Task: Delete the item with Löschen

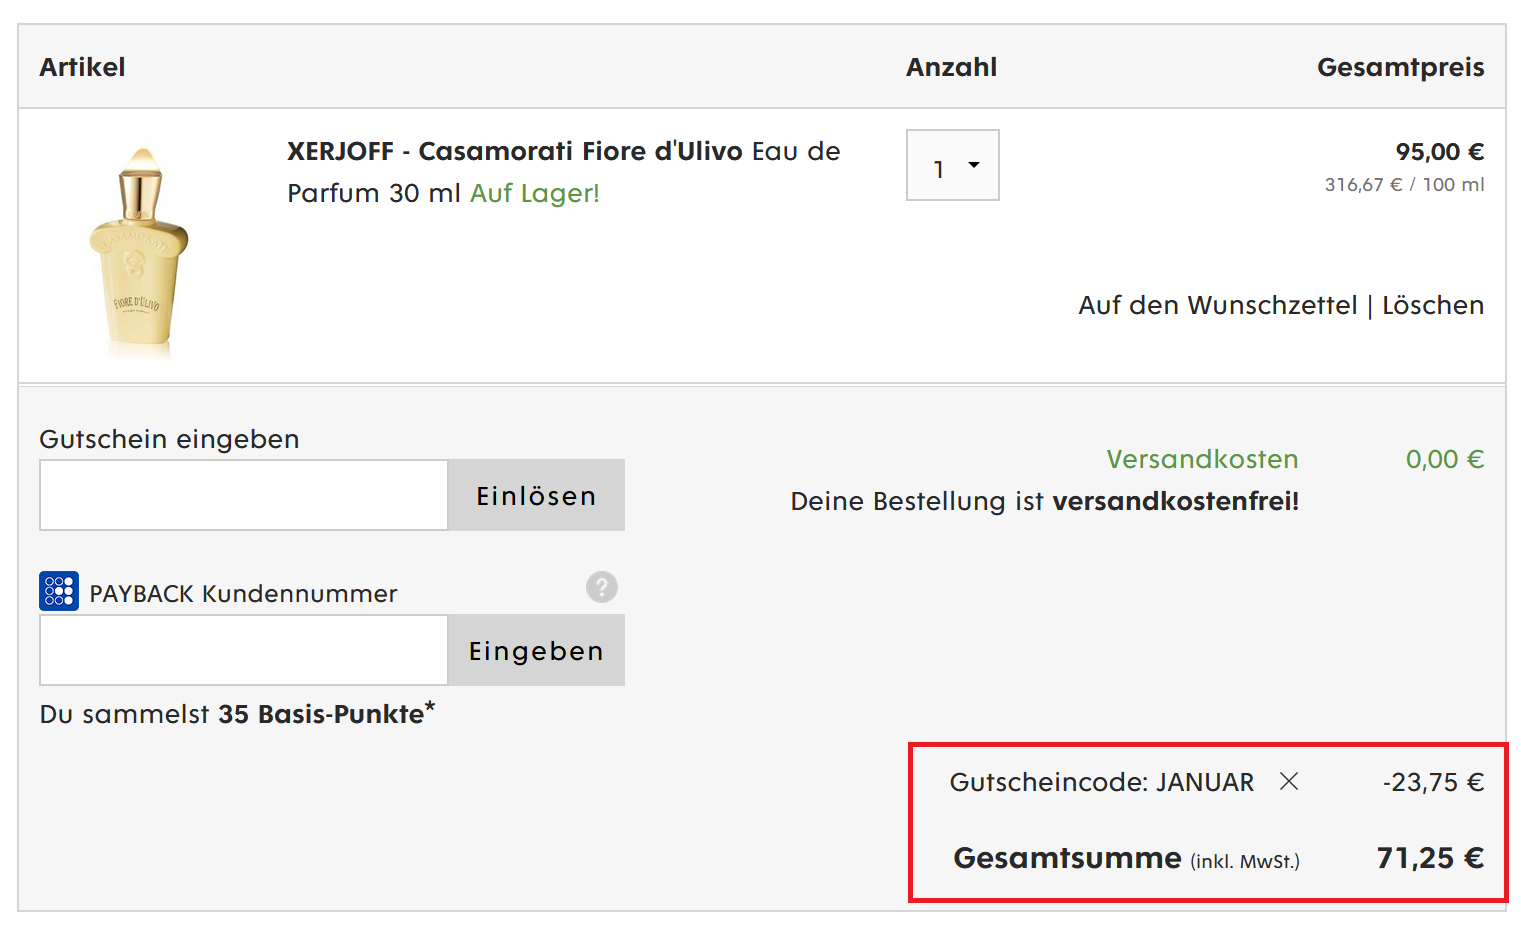Action: pyautogui.click(x=1432, y=305)
